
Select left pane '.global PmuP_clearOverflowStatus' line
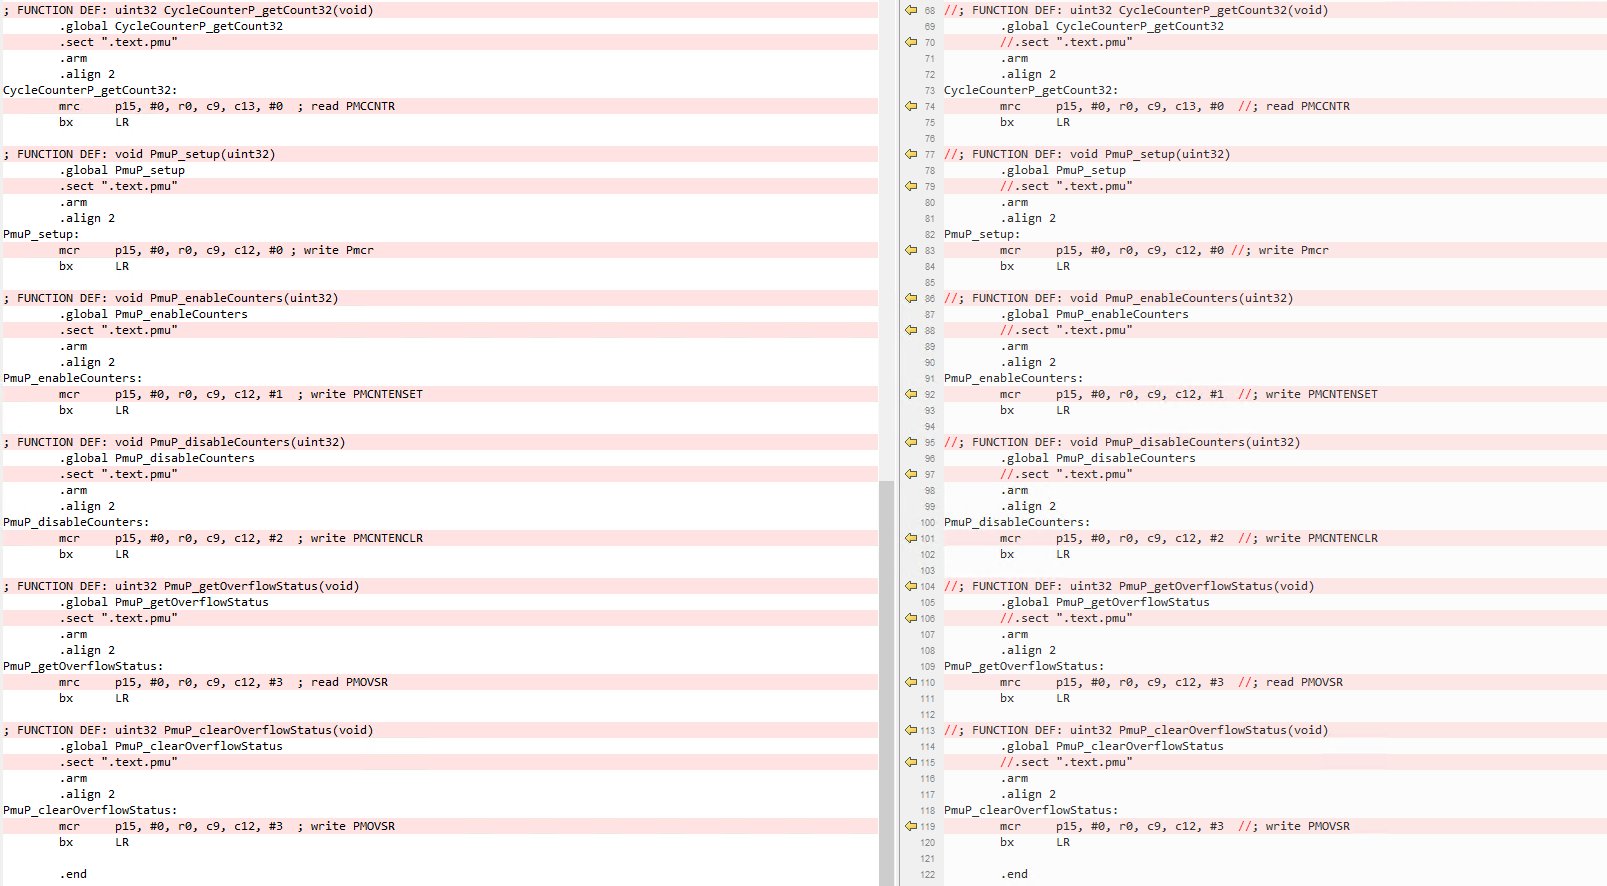[x=440, y=746]
